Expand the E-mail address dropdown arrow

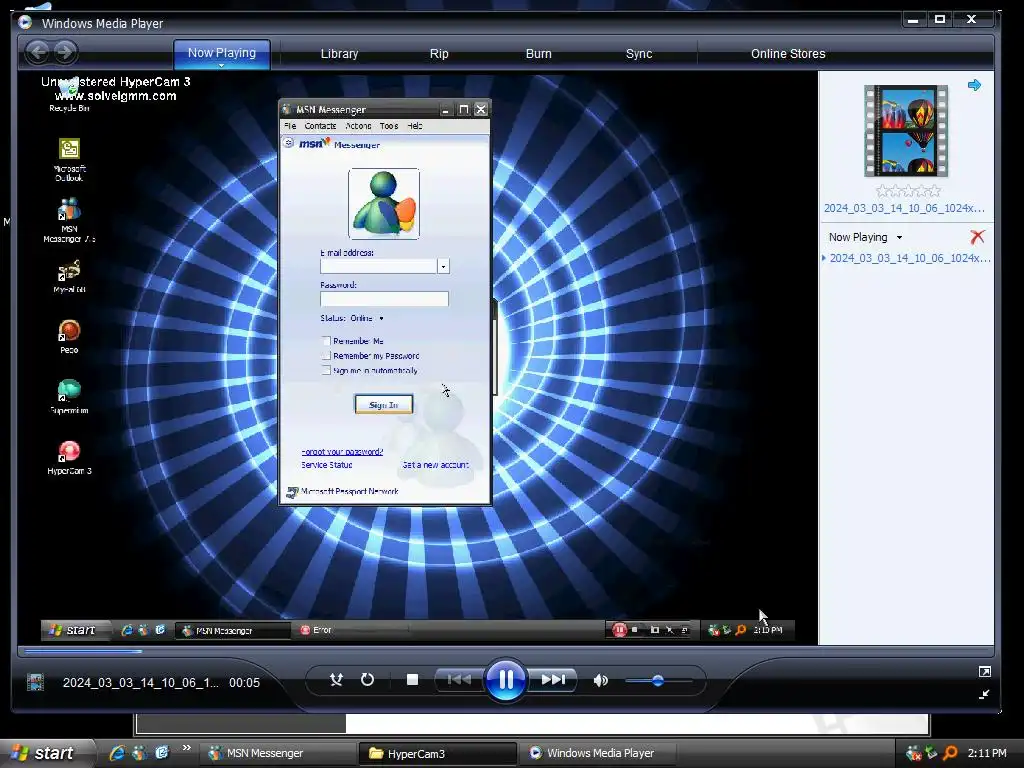(x=443, y=266)
